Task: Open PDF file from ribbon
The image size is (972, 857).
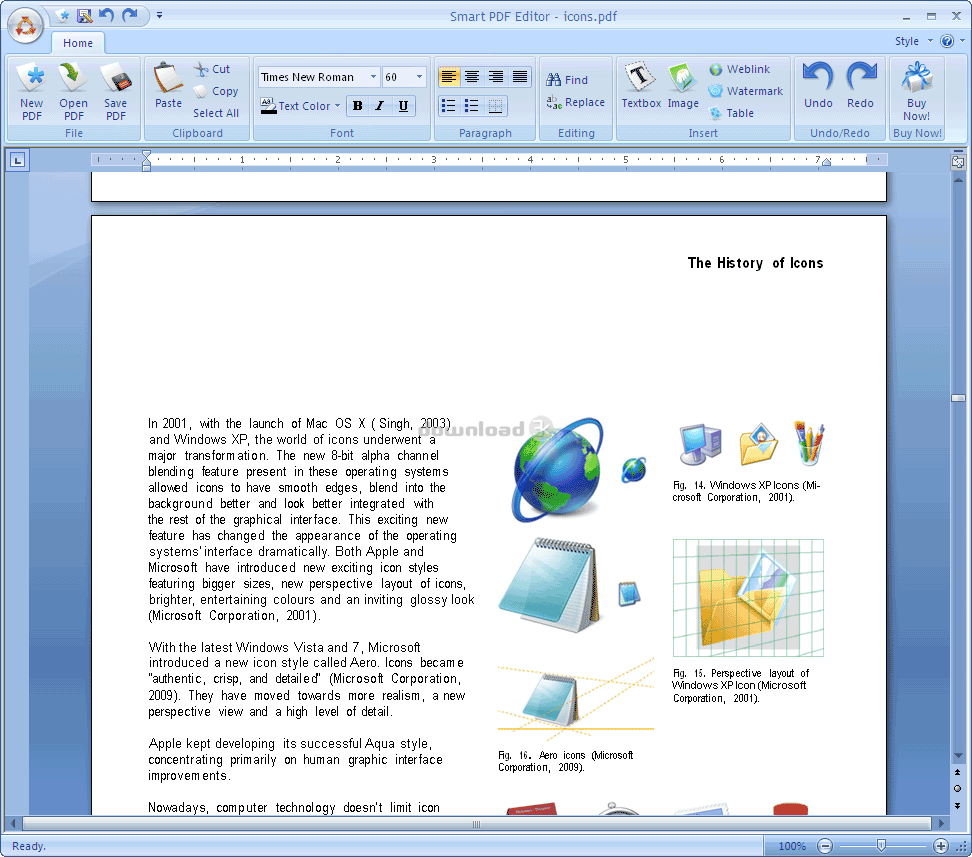Action: pyautogui.click(x=73, y=92)
